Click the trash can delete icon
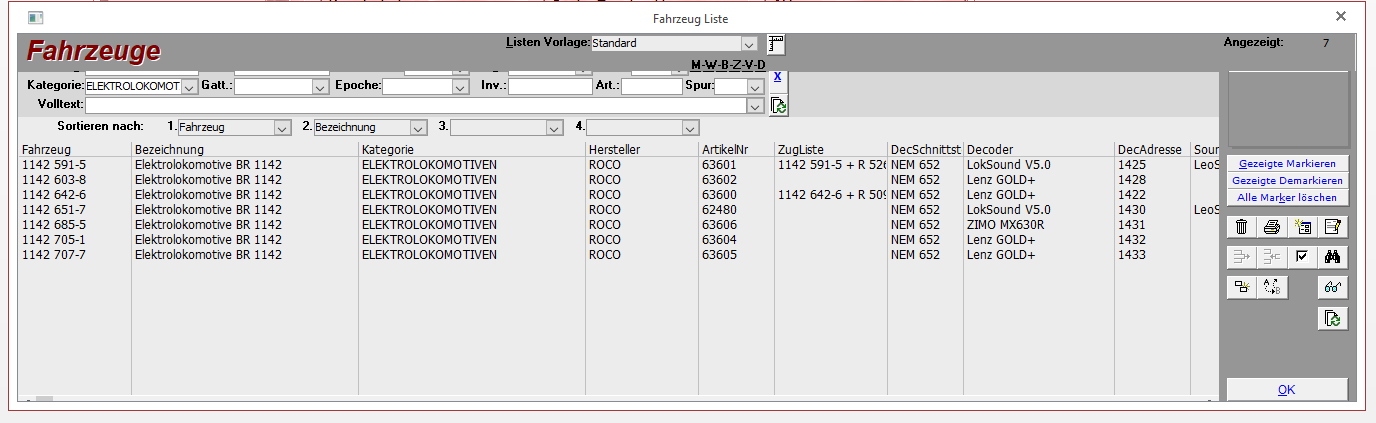Screen dimensions: 1376x423 point(1241,227)
